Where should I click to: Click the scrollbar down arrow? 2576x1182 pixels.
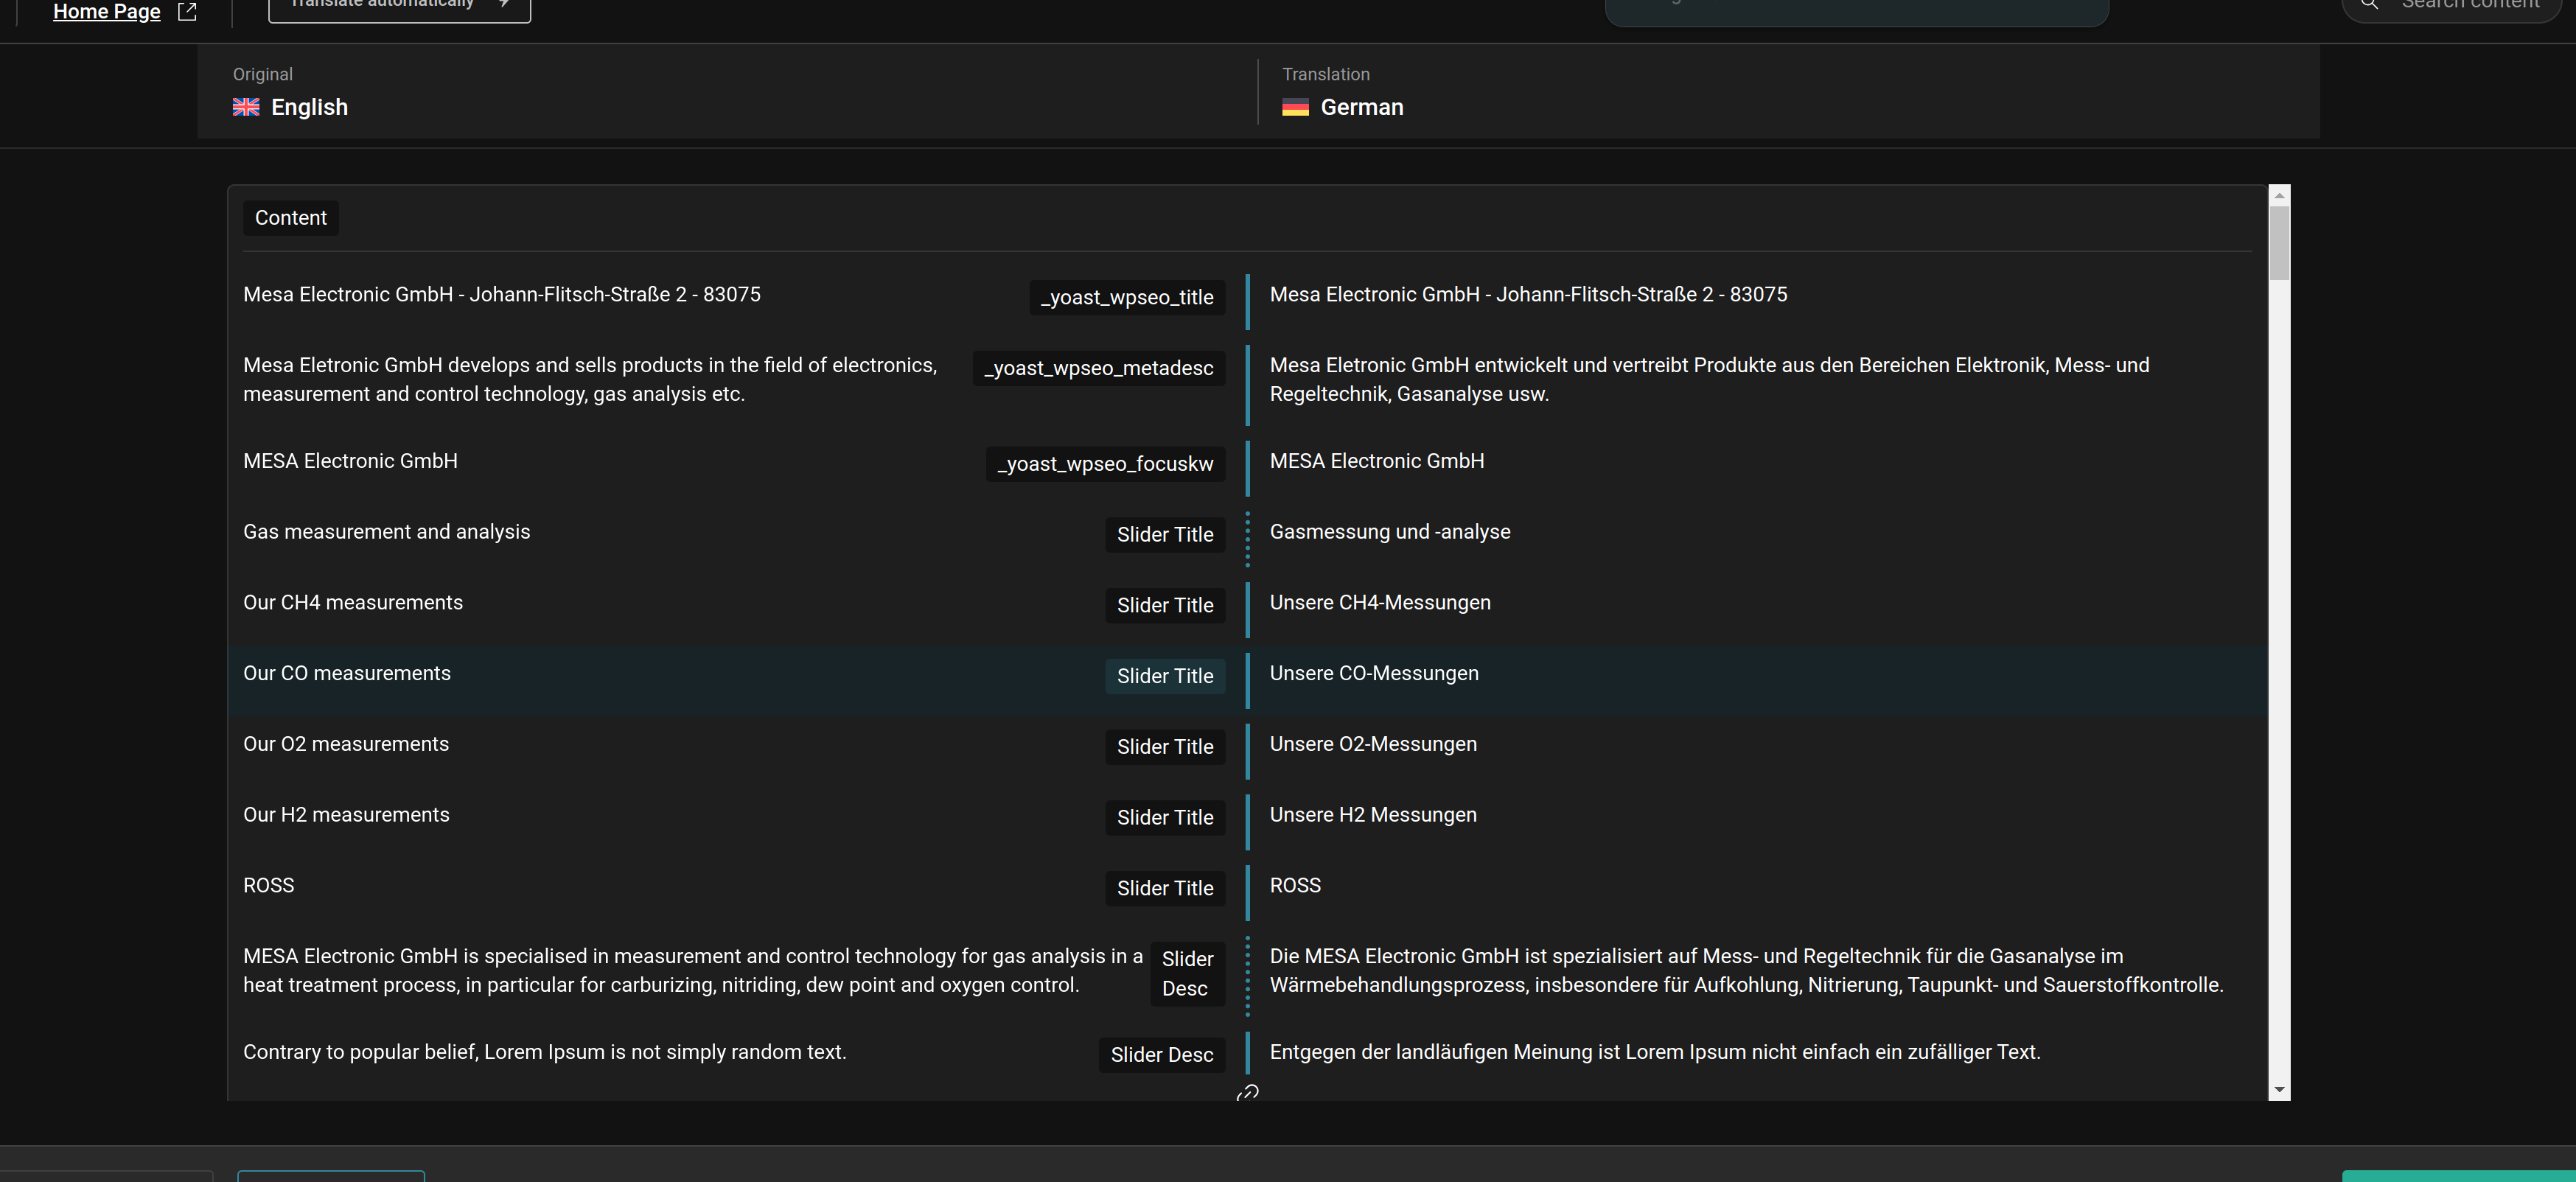[2279, 1089]
